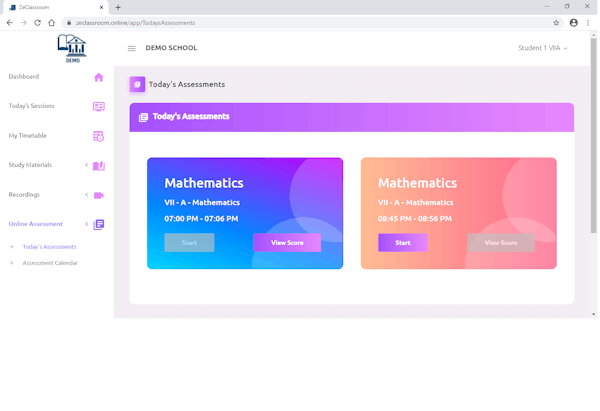This screenshot has width=600, height=411.
Task: Click the Dashboard home icon
Action: (x=99, y=77)
